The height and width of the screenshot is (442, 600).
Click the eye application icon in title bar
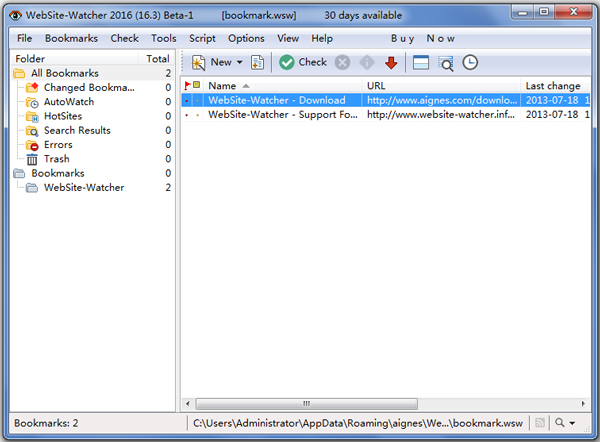click(15, 15)
